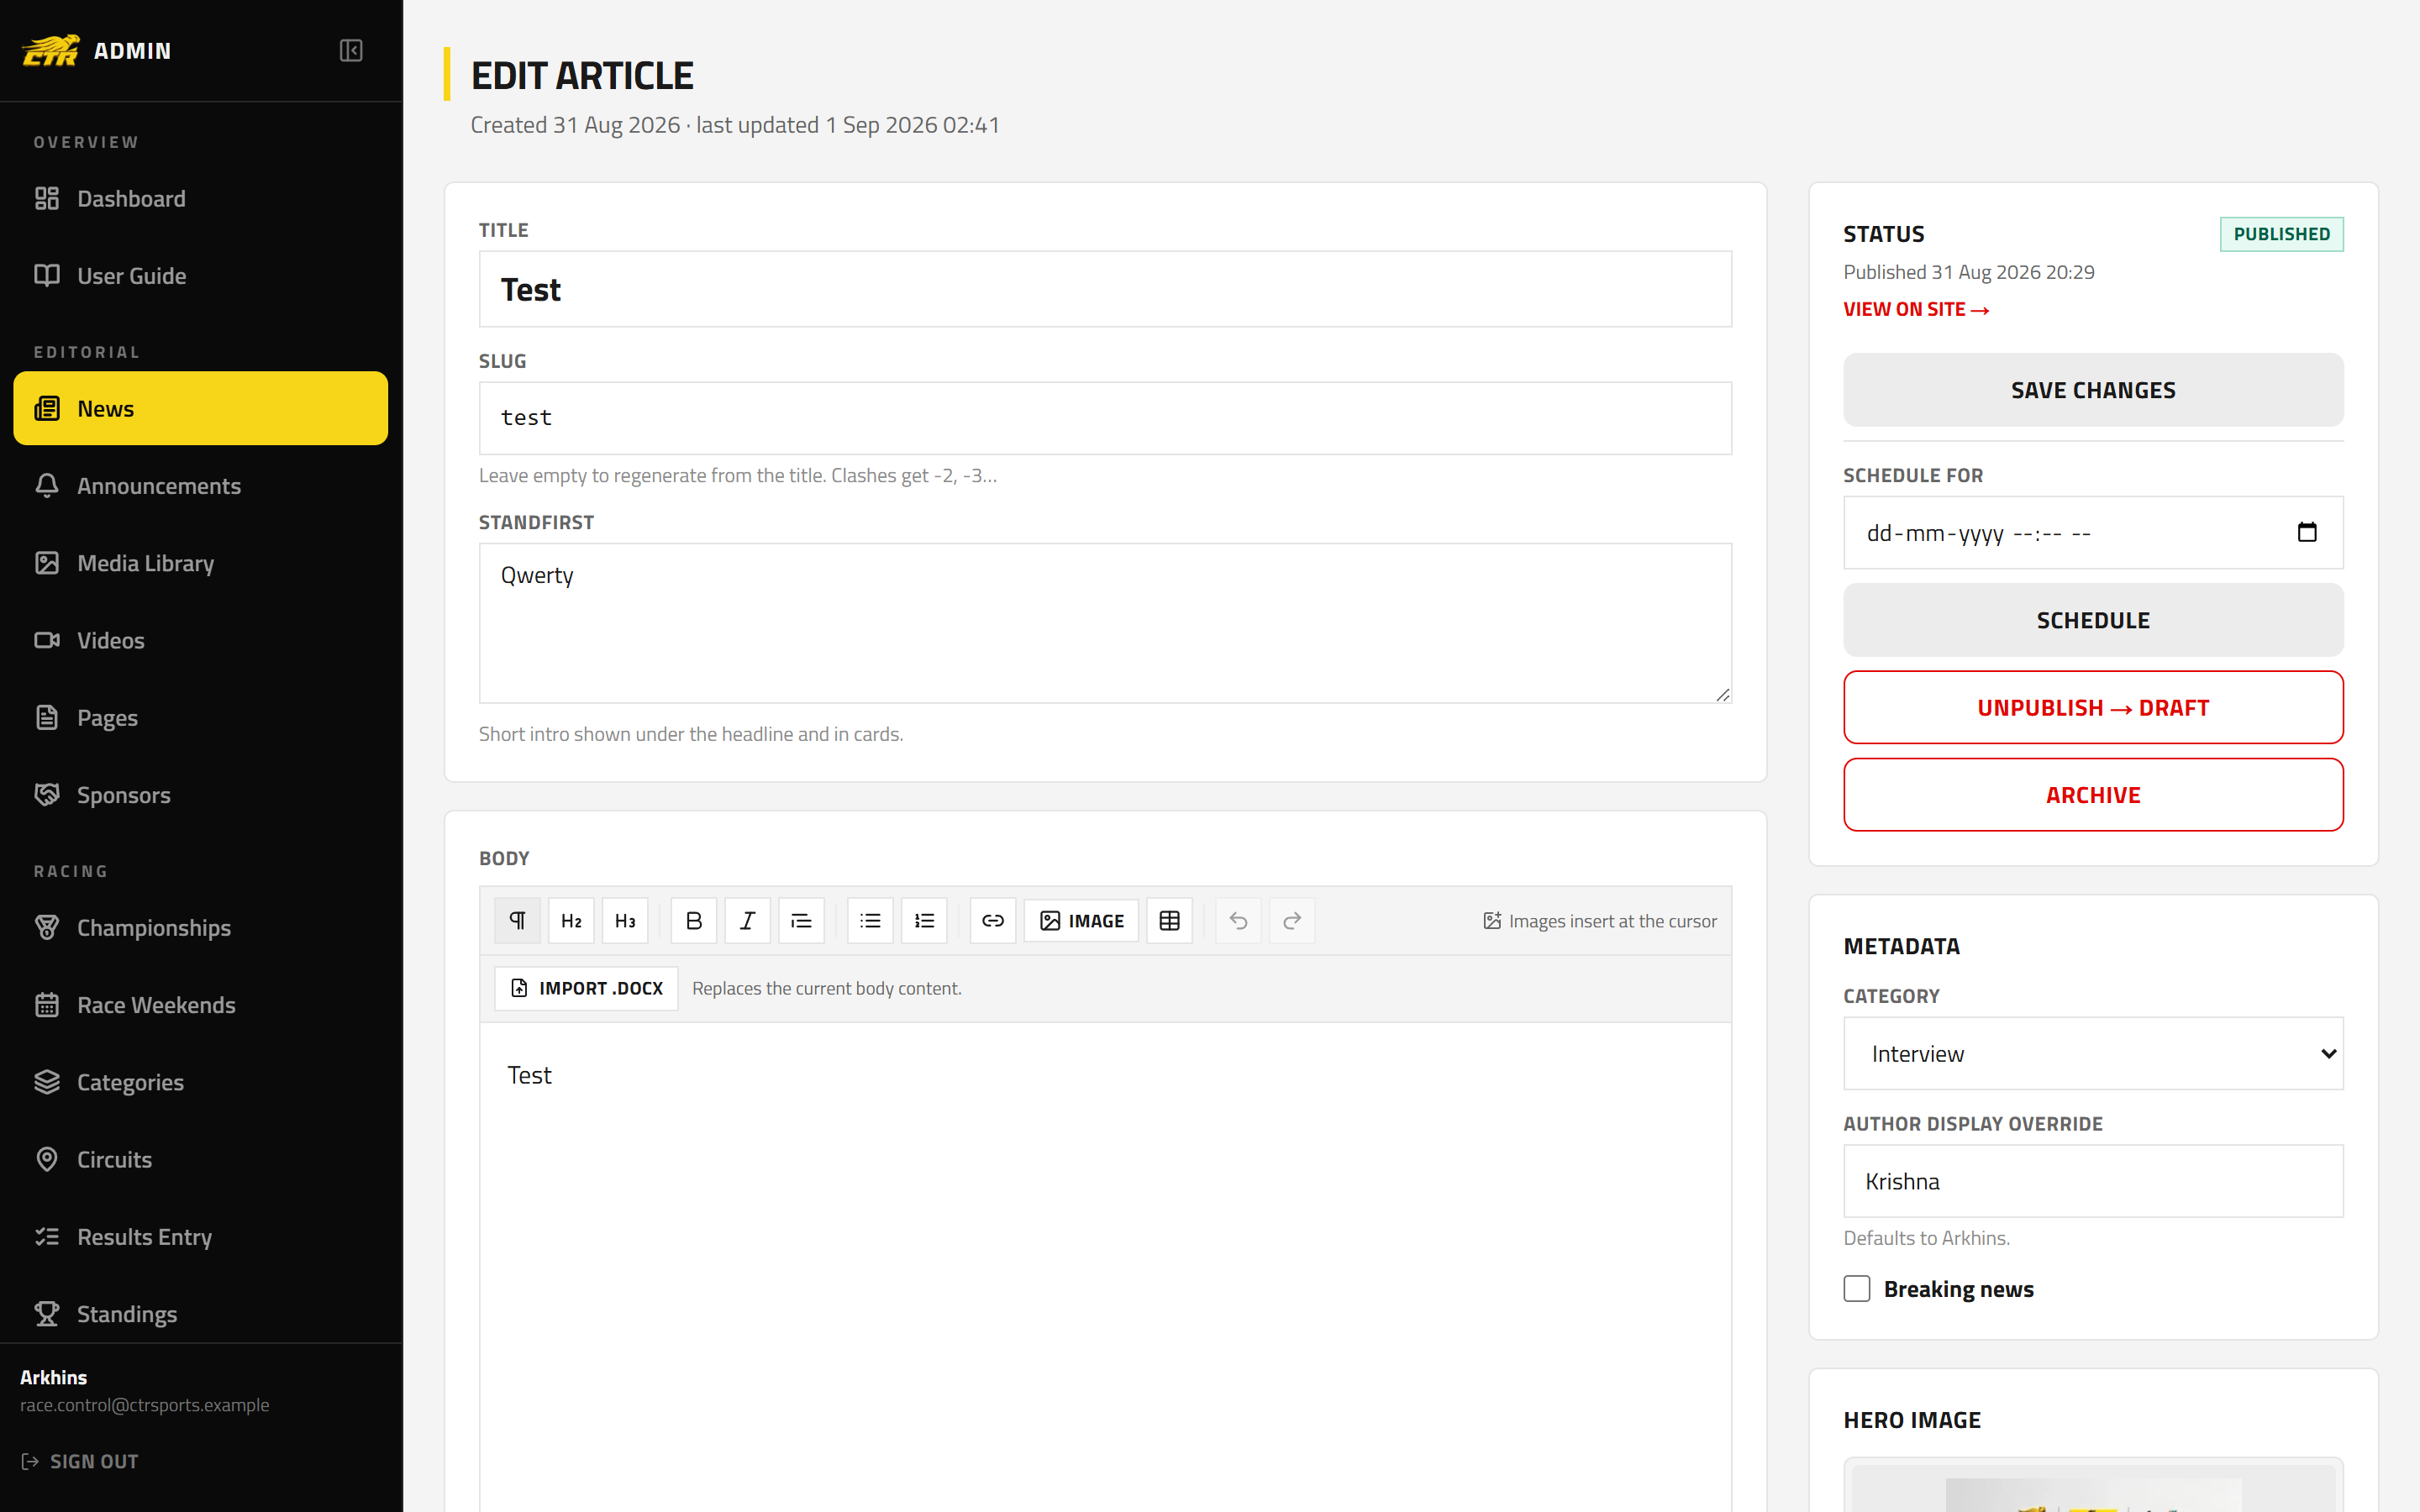Collapse the admin sidebar panel icon
2420x1512 pixels.
click(x=351, y=50)
